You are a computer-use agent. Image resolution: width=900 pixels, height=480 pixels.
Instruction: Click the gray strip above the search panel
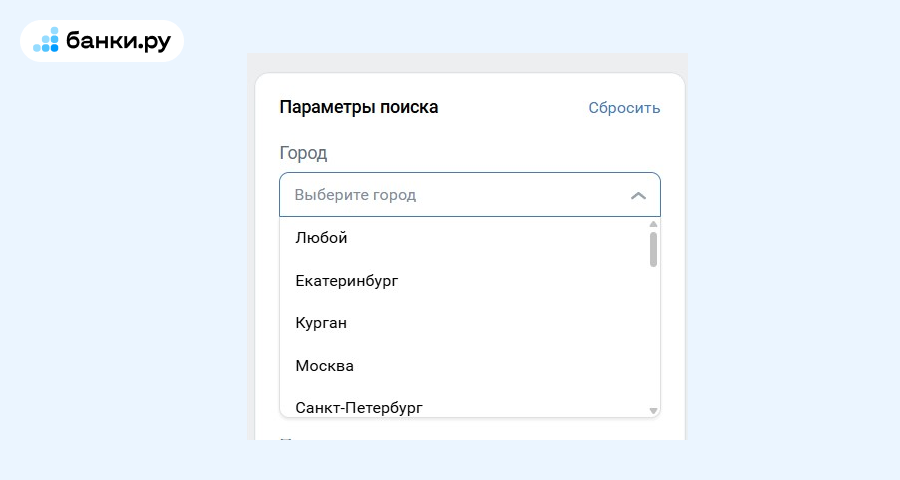(x=467, y=62)
